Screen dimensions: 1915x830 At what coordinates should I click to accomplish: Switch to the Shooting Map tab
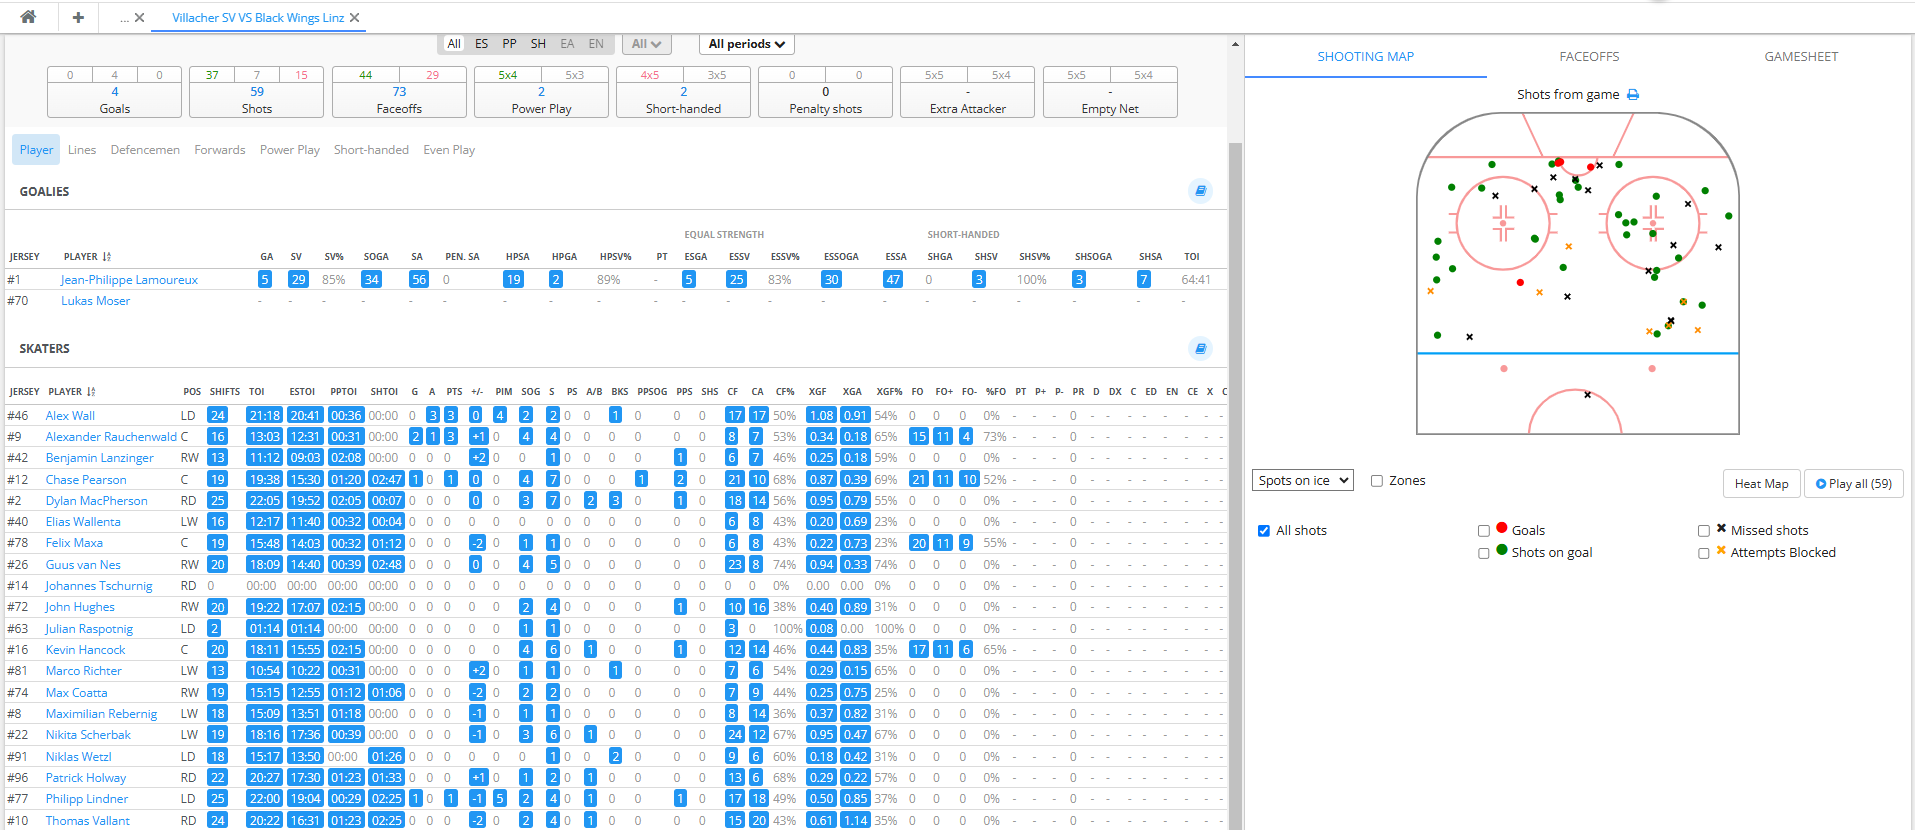click(x=1365, y=57)
